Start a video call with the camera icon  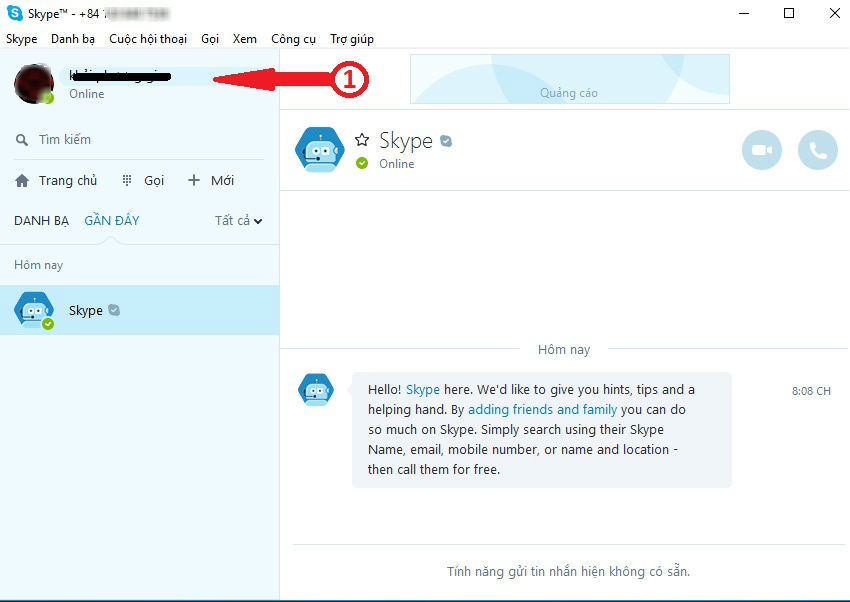[761, 149]
